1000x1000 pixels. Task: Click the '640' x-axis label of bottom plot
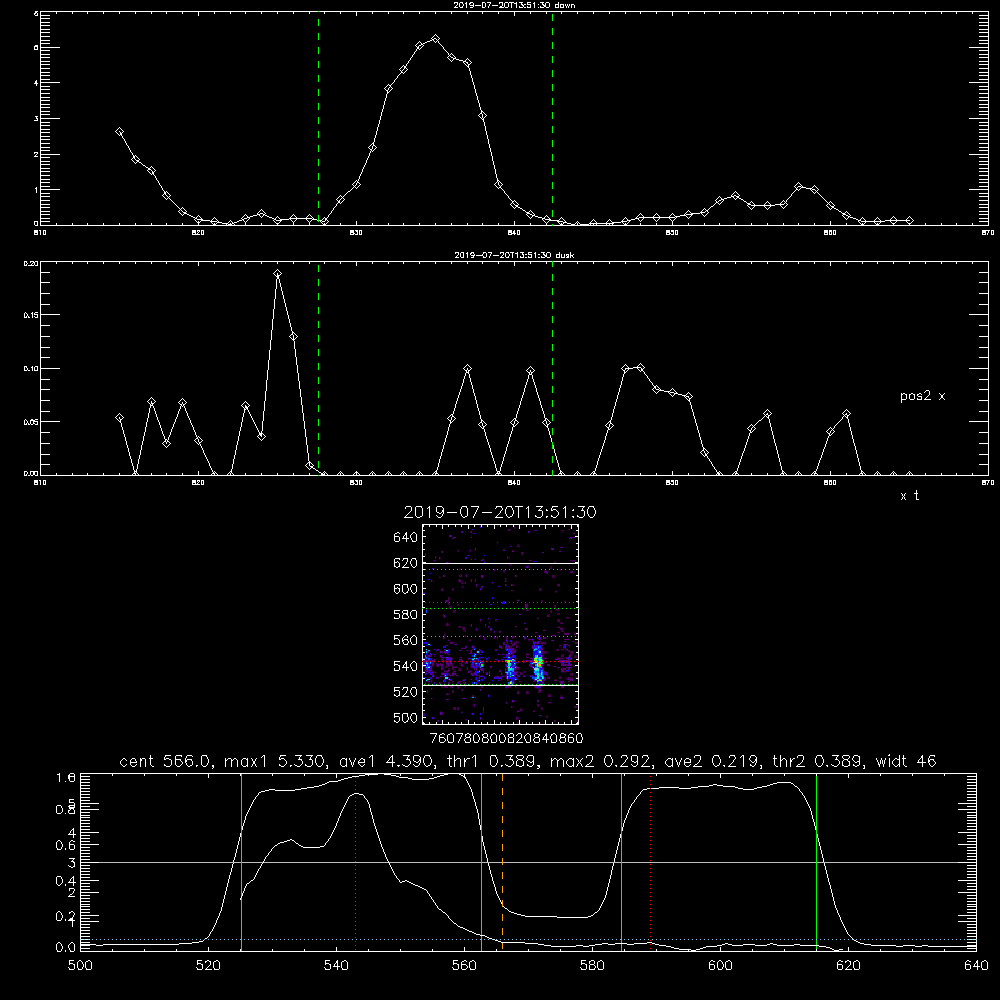(976, 966)
